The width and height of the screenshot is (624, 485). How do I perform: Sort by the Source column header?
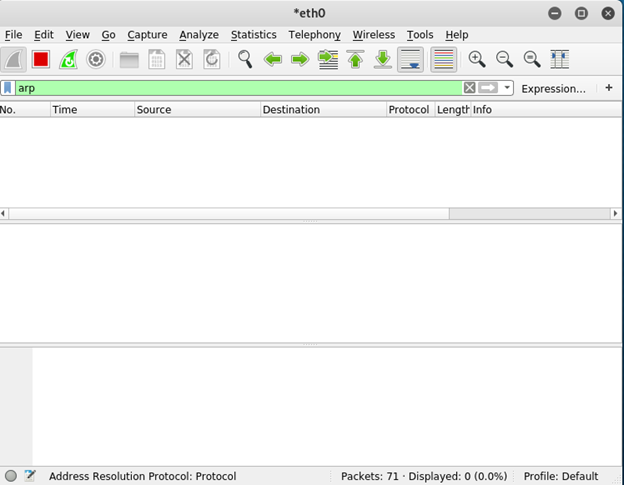tap(197, 109)
